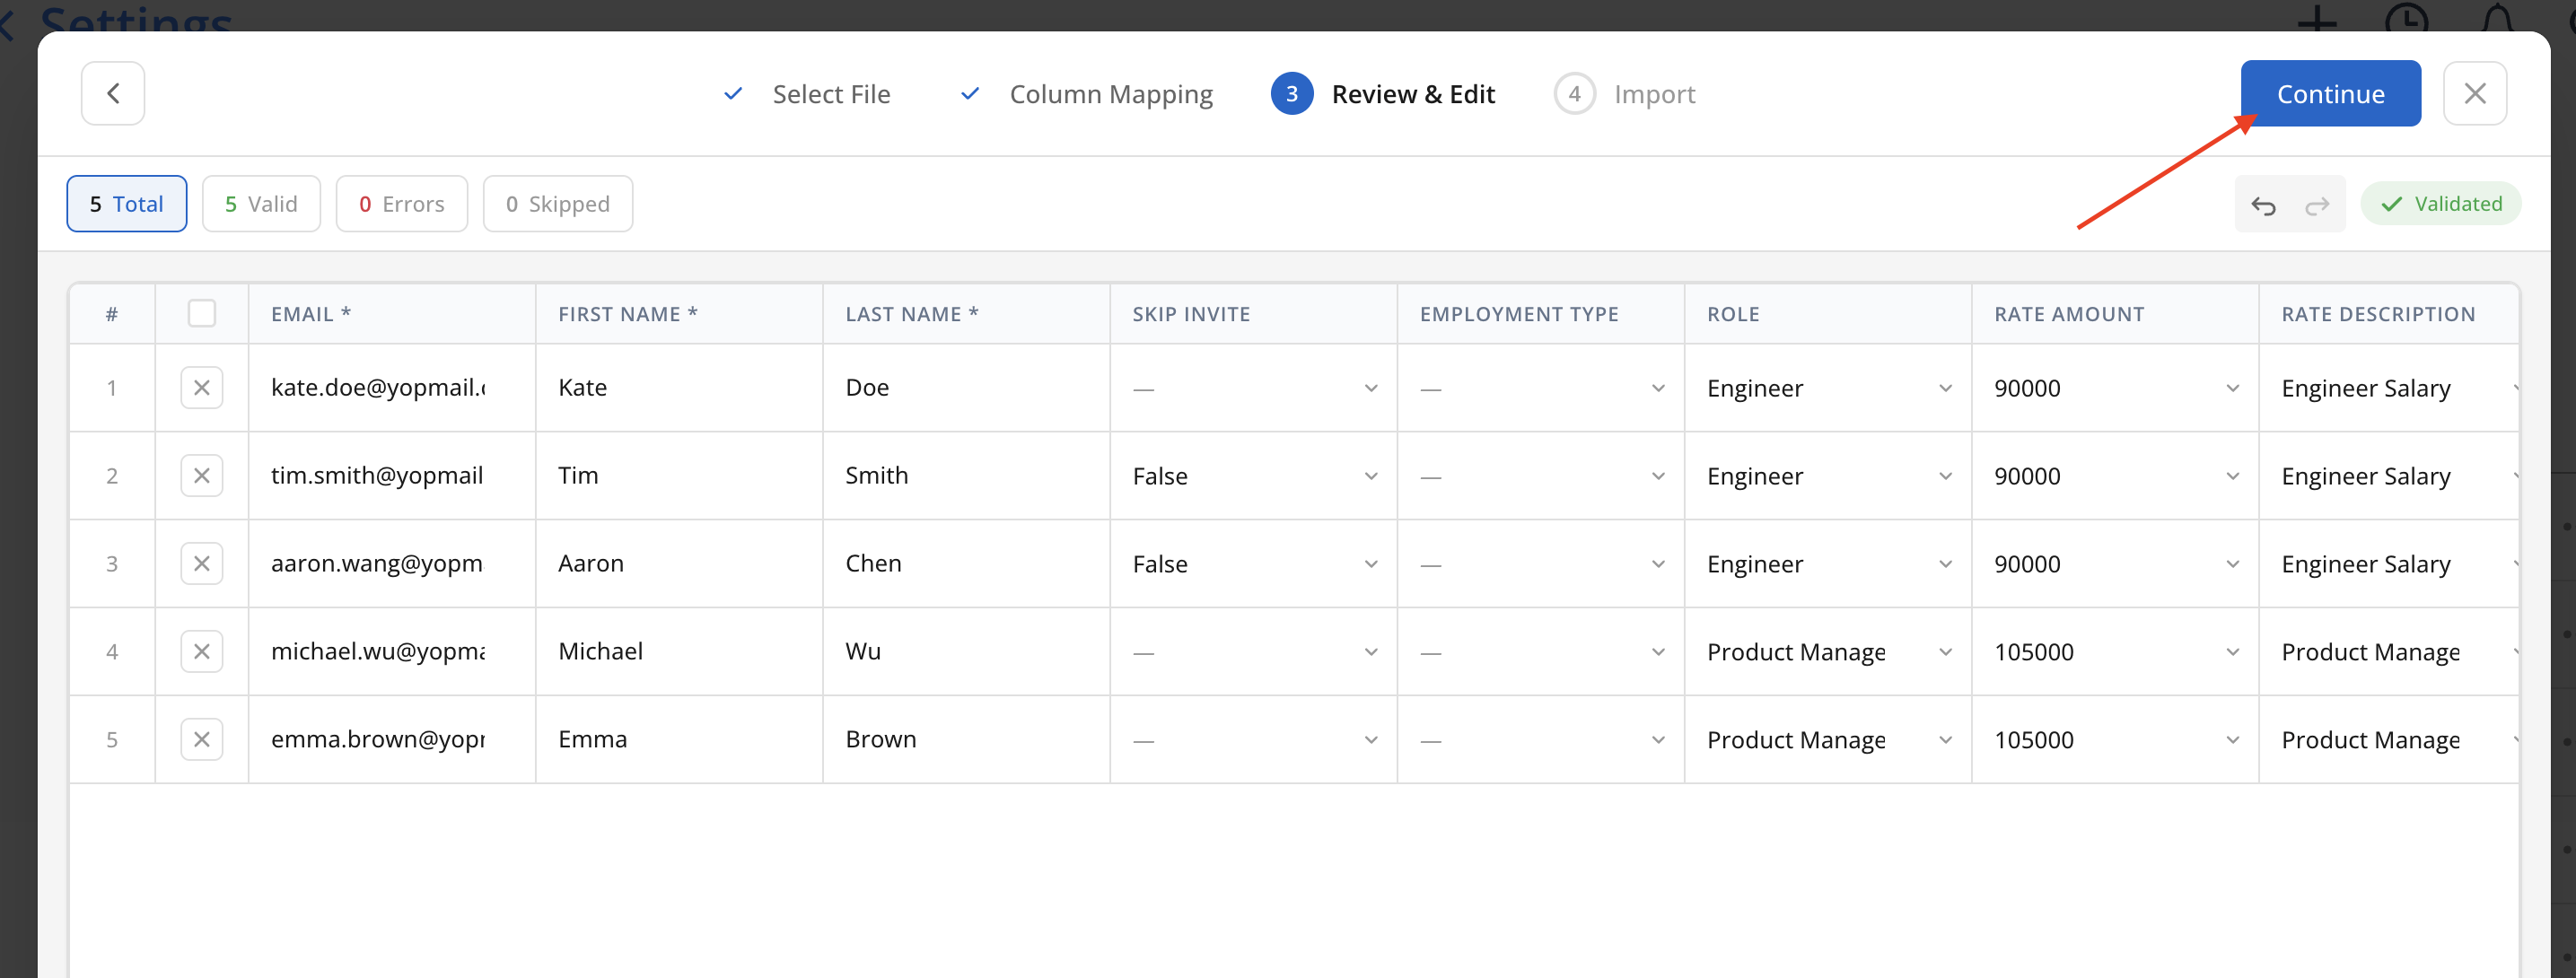Screen dimensions: 2576x978
Task: Show the 5 Valid rows filter
Action: (x=261, y=204)
